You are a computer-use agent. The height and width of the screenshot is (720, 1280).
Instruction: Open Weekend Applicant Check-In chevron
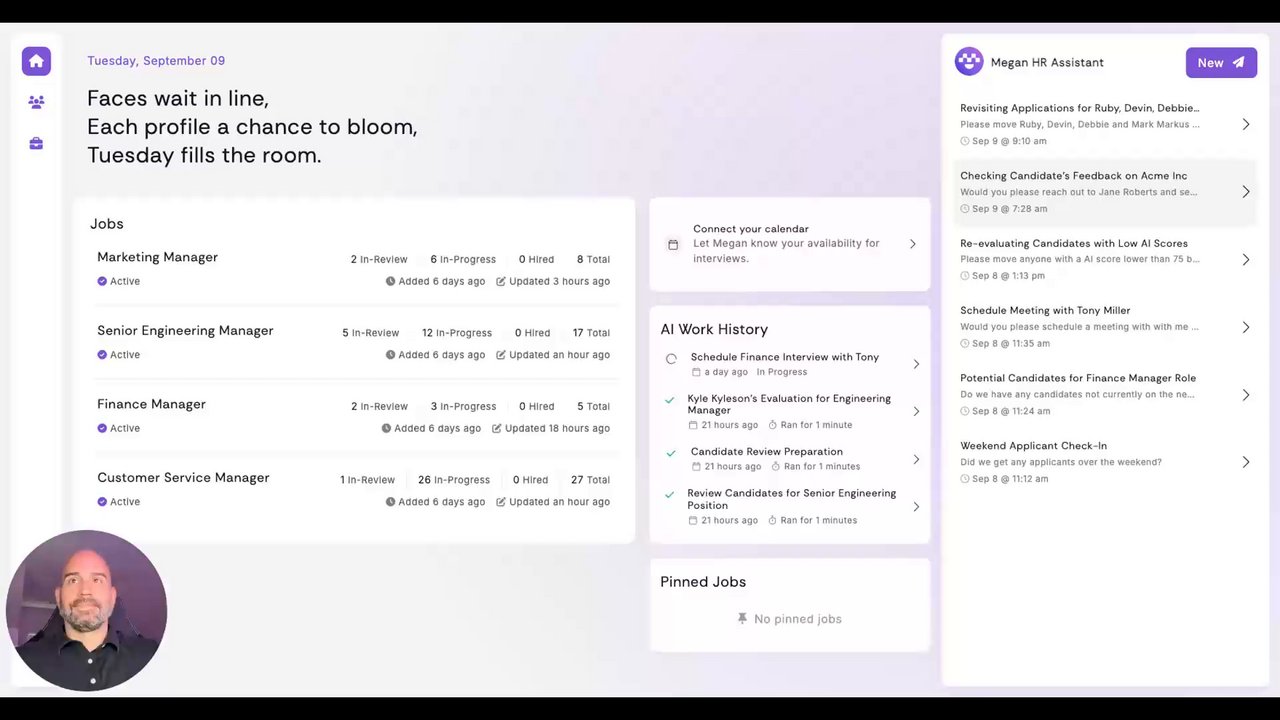(1246, 462)
